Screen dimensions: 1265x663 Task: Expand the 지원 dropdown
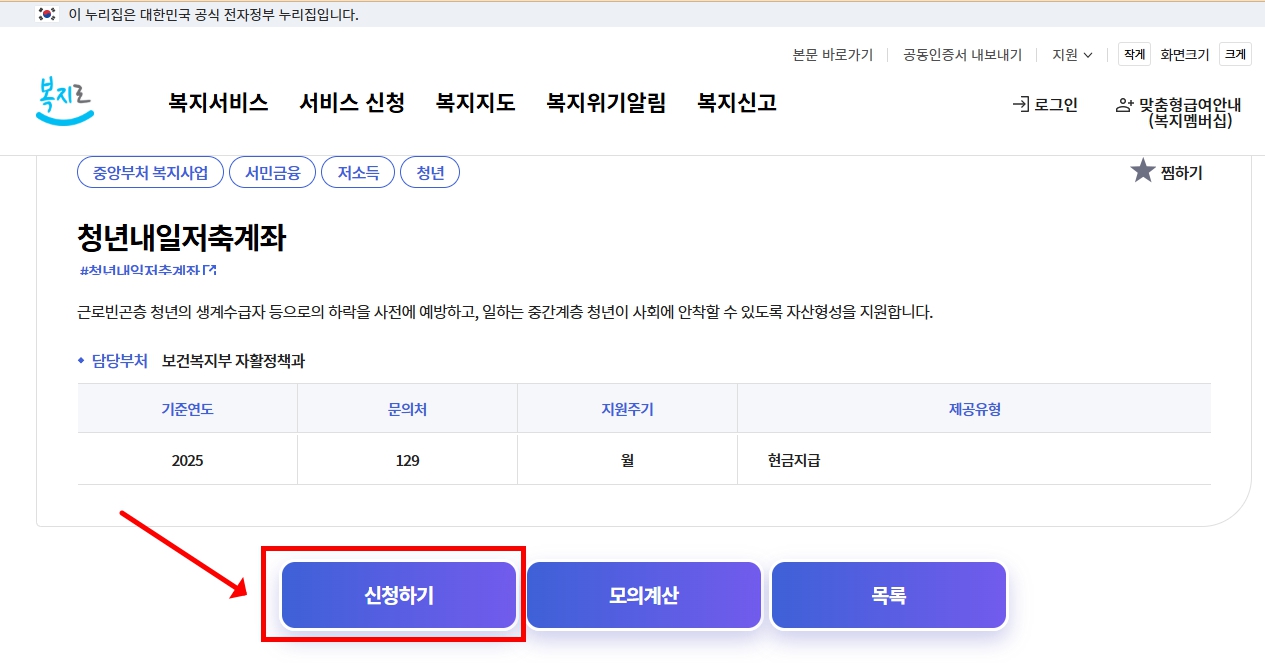click(x=1072, y=55)
